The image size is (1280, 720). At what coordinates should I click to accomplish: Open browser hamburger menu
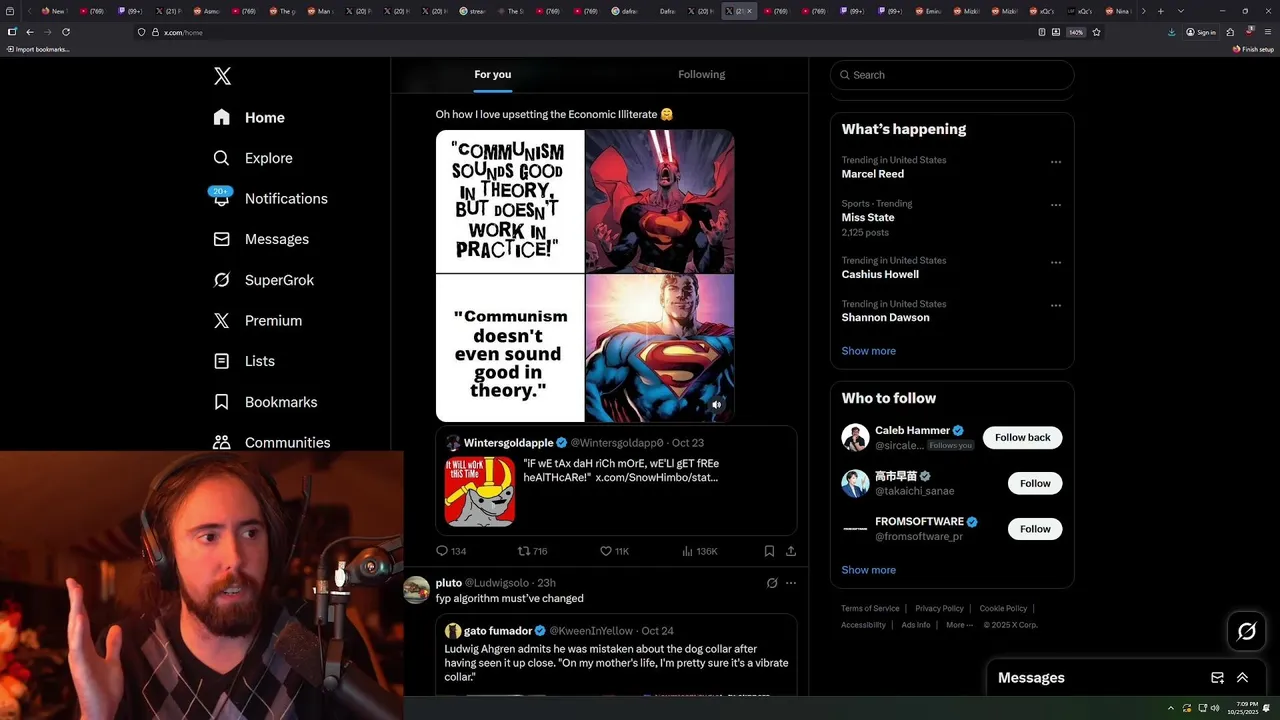click(x=1268, y=32)
